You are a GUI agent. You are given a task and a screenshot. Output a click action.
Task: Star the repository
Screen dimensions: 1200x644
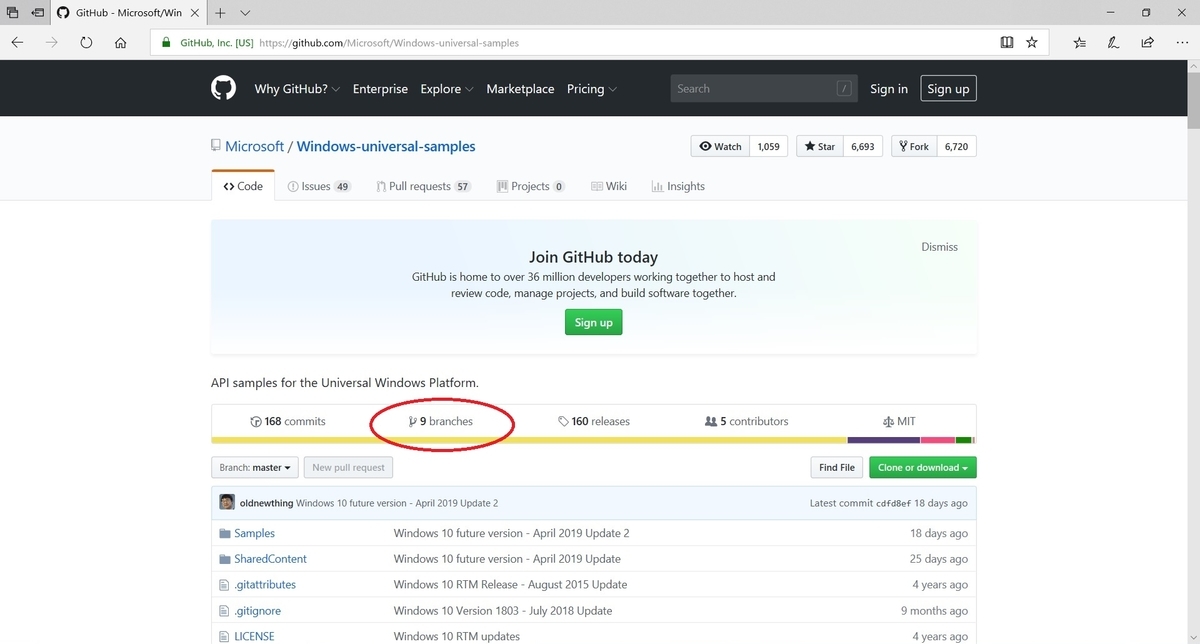pos(820,146)
